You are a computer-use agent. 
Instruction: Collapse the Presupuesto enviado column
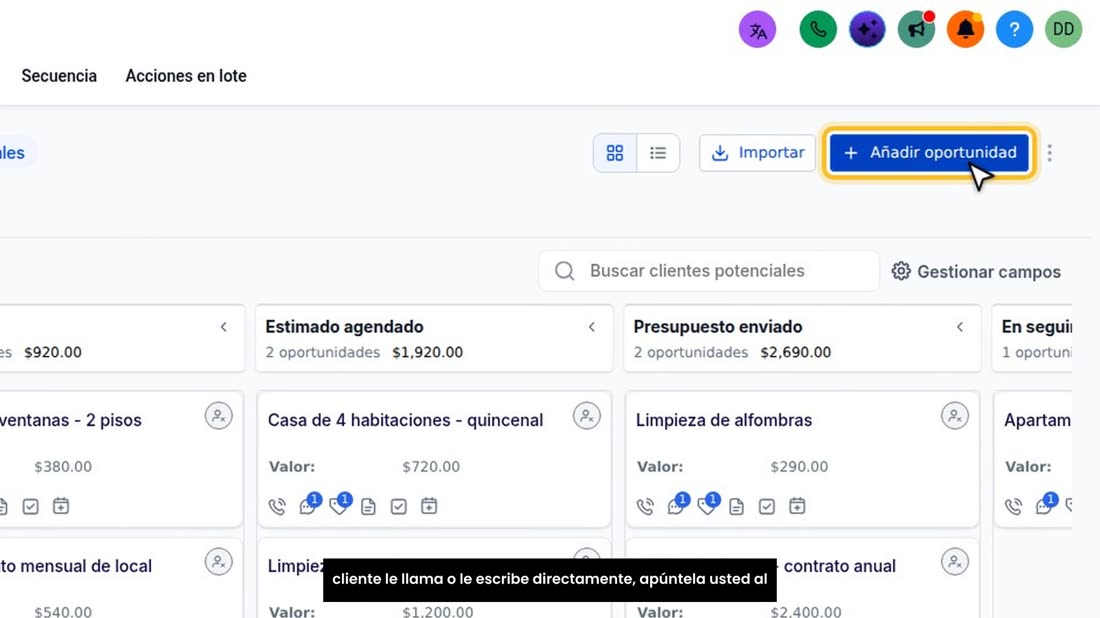point(960,327)
